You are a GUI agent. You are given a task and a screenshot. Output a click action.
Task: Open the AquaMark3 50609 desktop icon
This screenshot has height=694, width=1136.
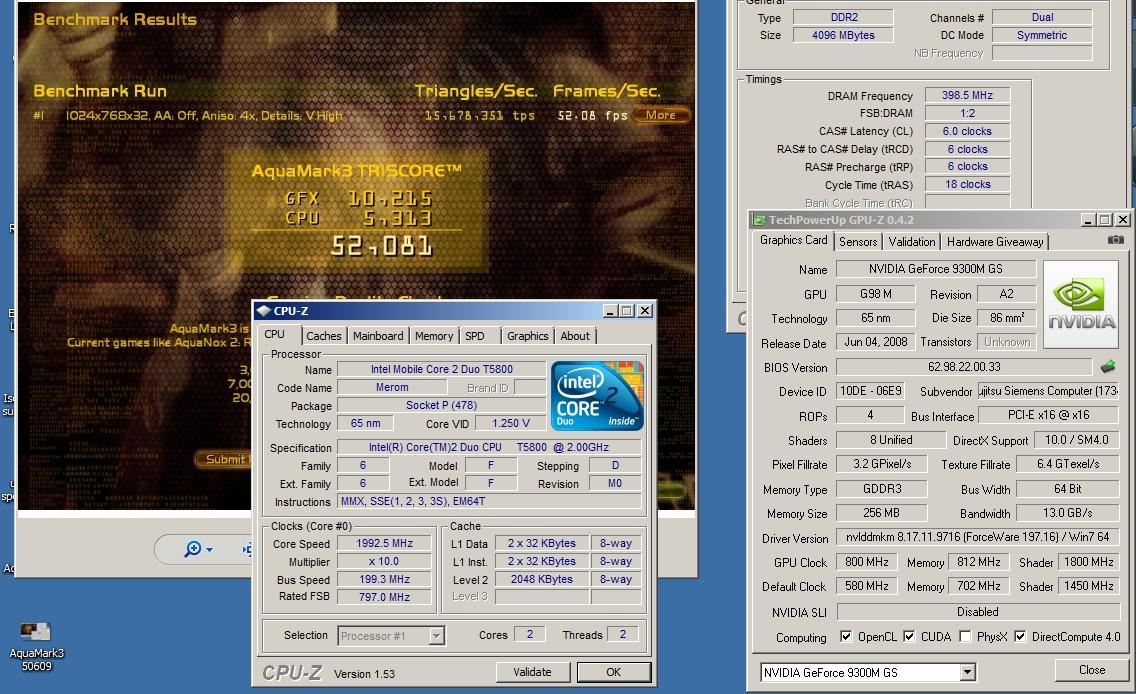[x=36, y=646]
